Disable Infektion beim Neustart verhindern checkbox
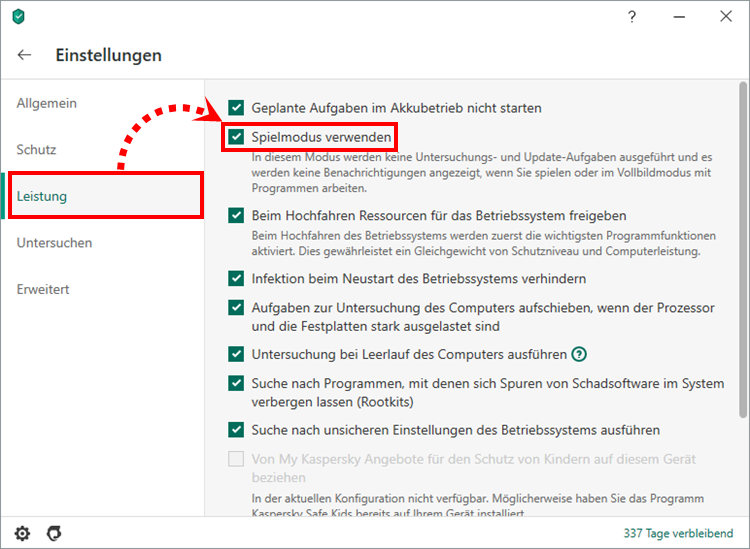The width and height of the screenshot is (750, 549). pos(236,279)
